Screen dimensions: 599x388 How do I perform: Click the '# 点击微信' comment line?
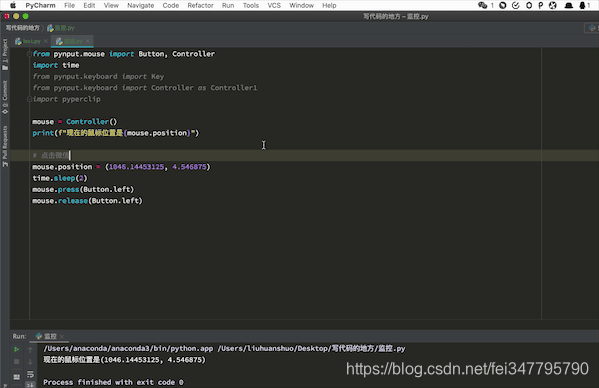(51, 155)
